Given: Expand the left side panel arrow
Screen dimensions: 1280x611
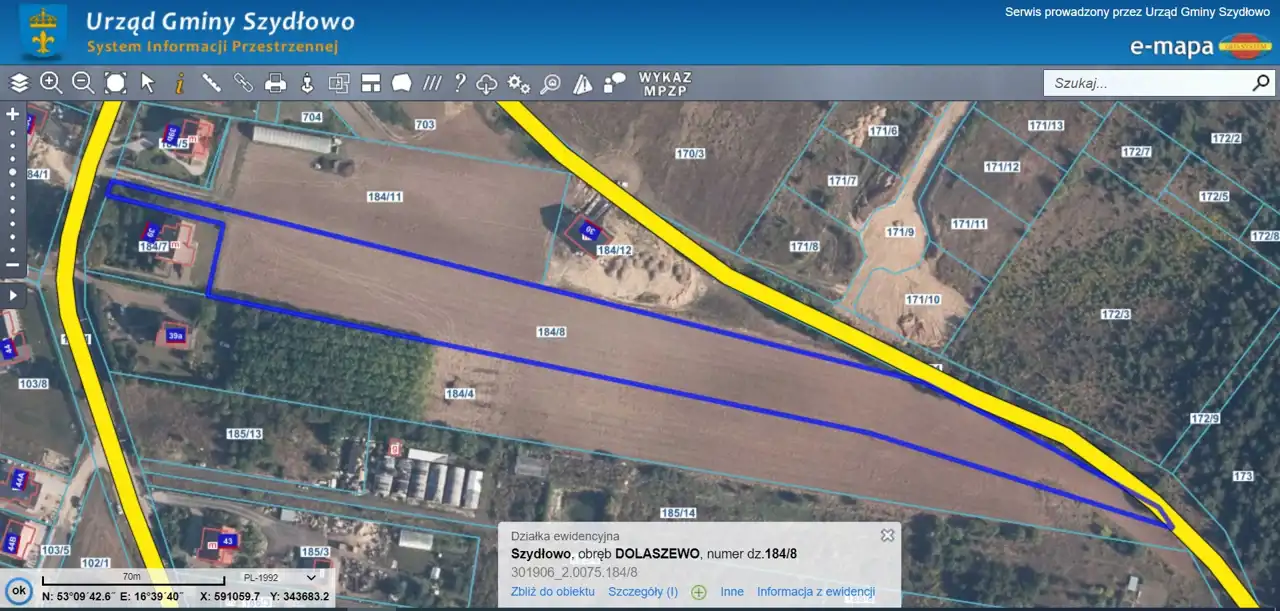Looking at the screenshot, I should [13, 296].
